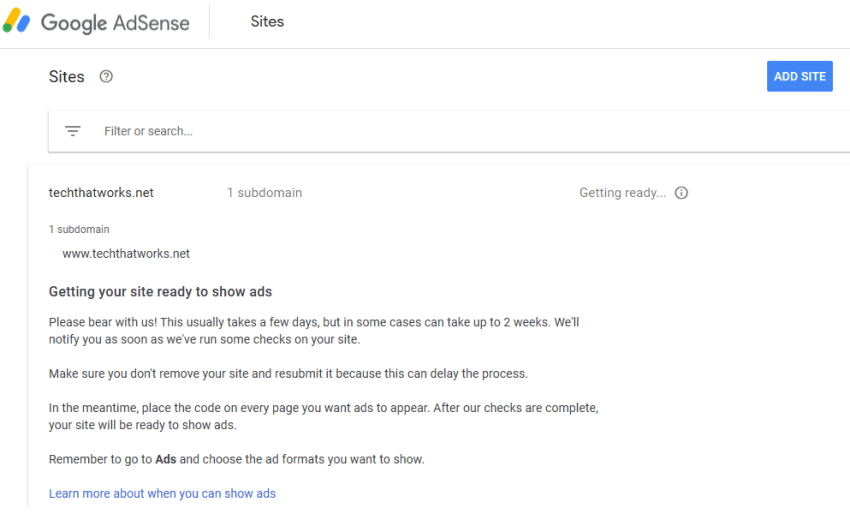The height and width of the screenshot is (514, 850).
Task: Click the 1 subdomain summary in site row
Action: [264, 193]
